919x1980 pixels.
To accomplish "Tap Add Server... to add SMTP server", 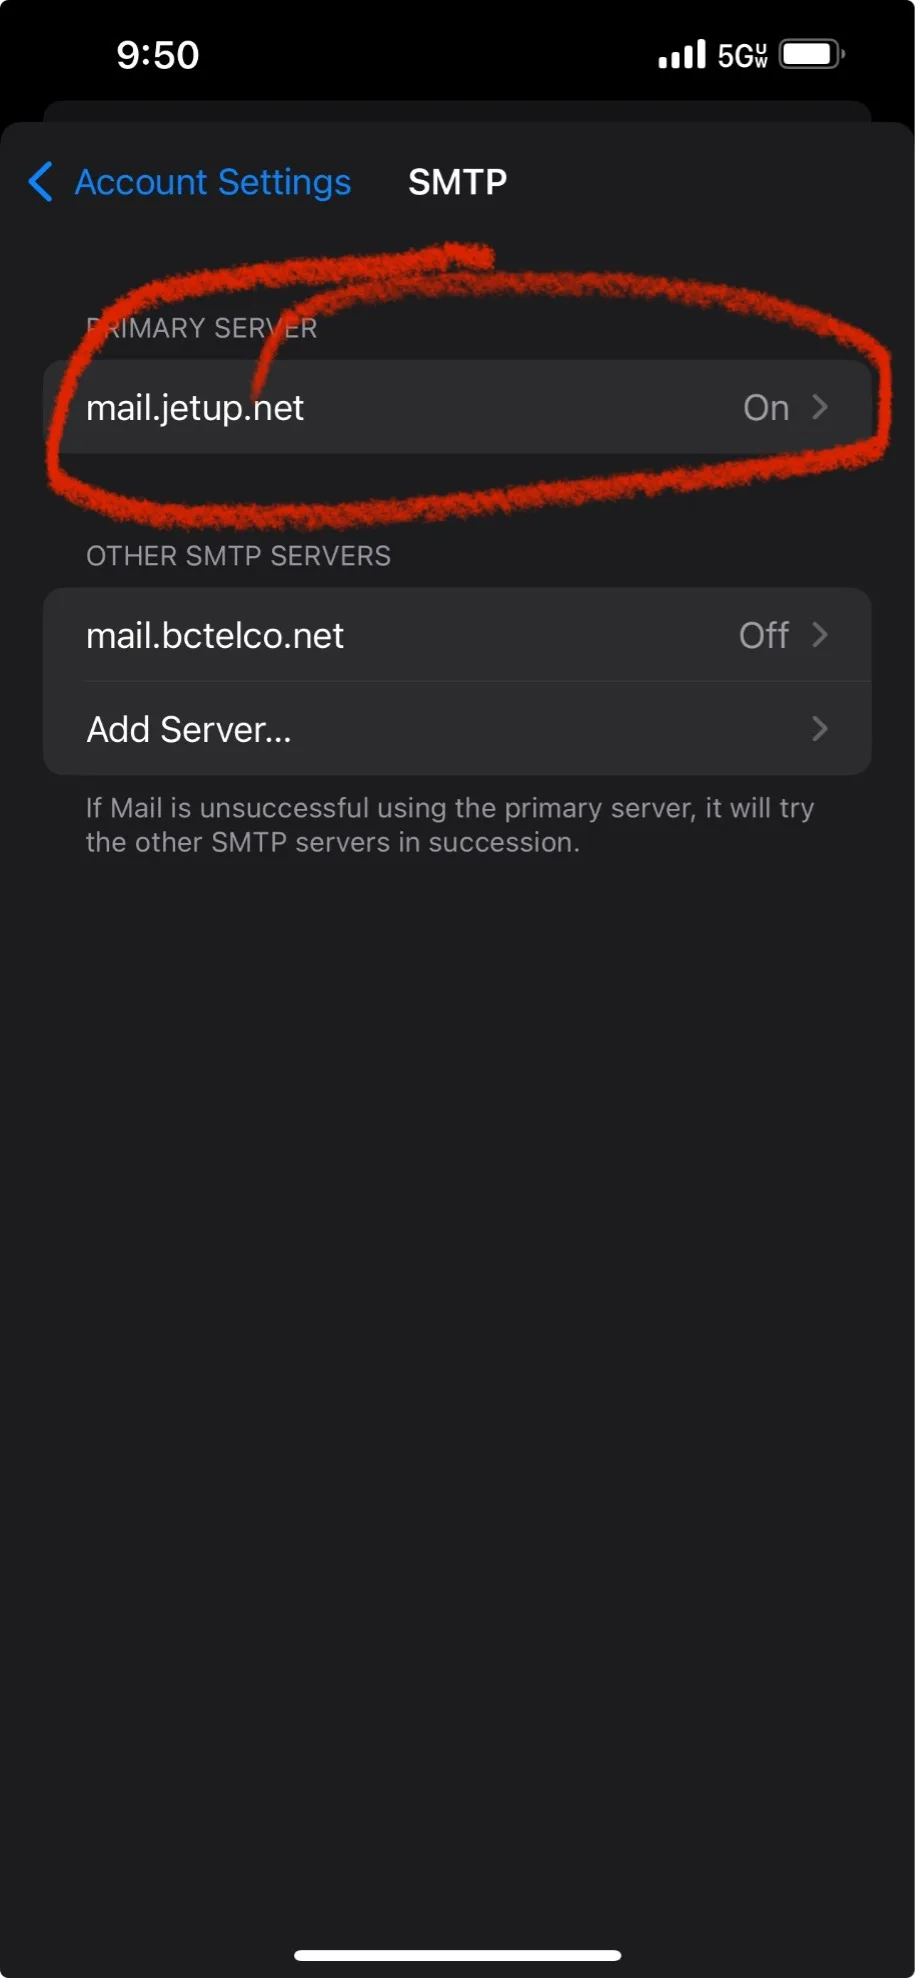I will (x=189, y=730).
